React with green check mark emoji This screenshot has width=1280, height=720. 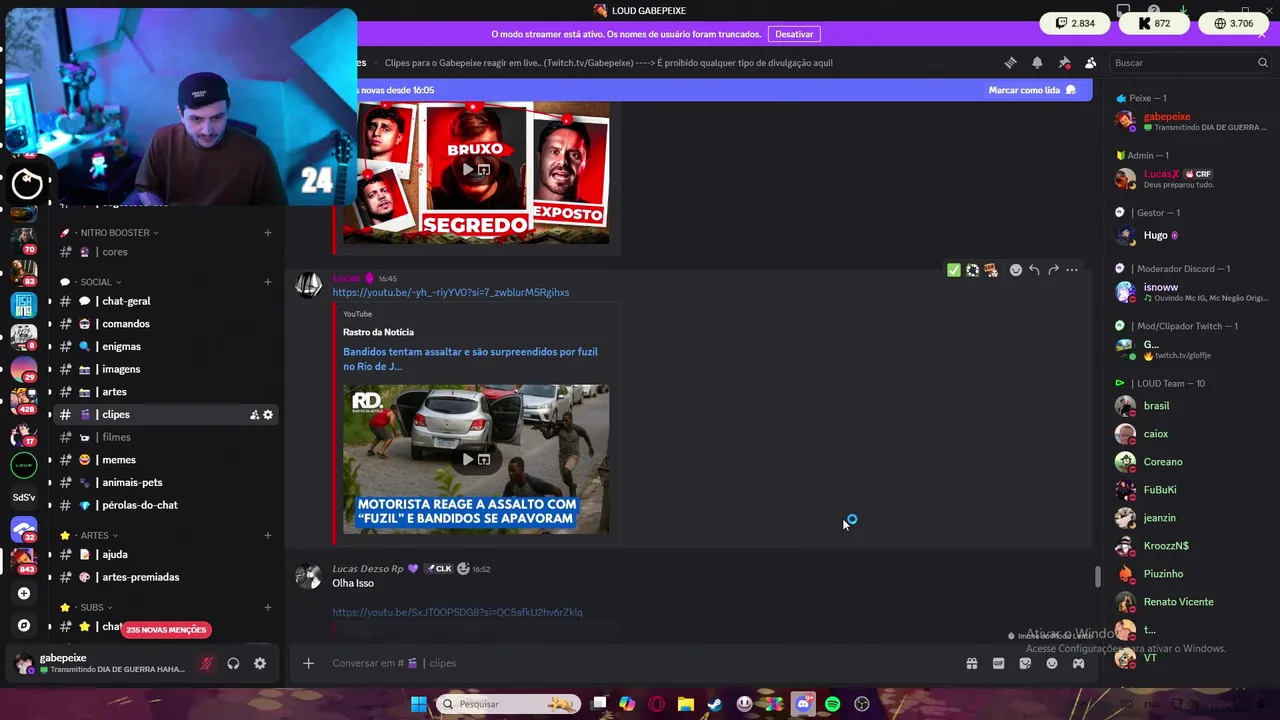pyautogui.click(x=953, y=270)
